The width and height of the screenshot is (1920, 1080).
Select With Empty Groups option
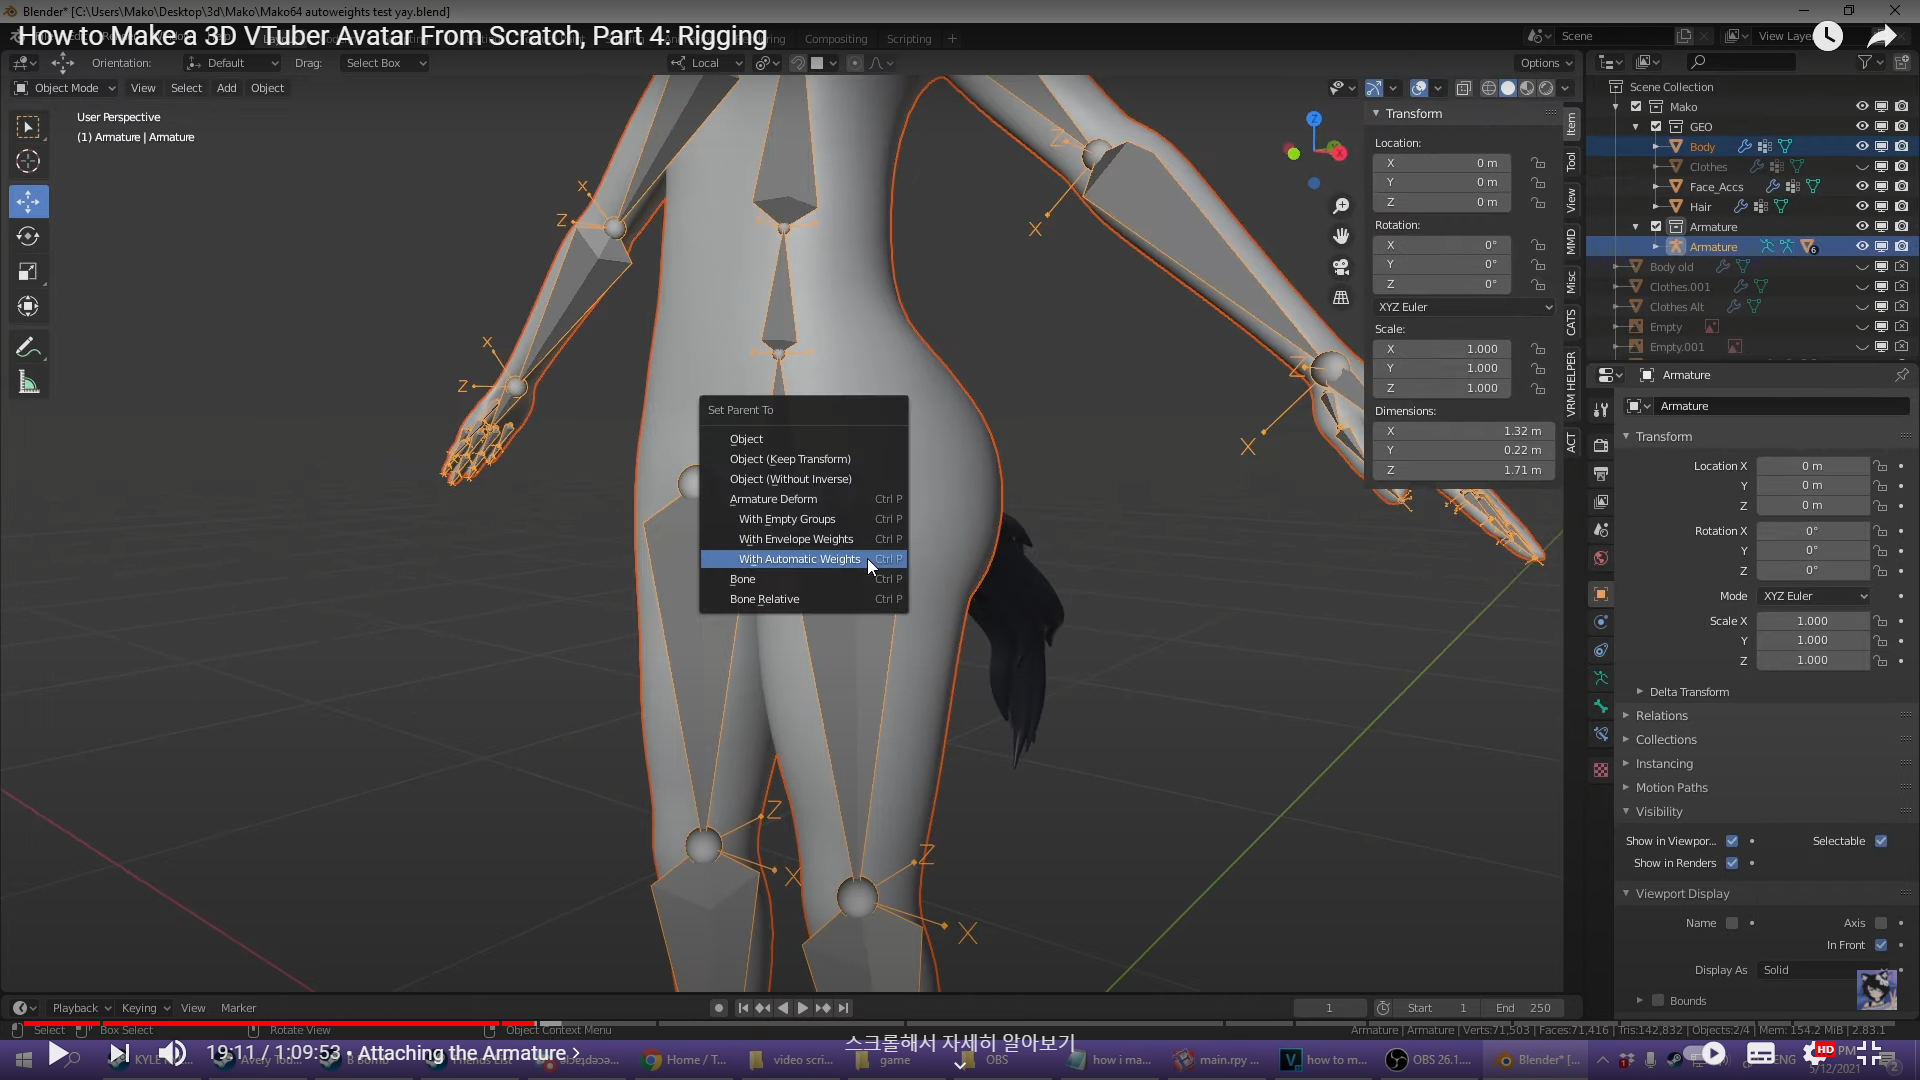point(787,519)
